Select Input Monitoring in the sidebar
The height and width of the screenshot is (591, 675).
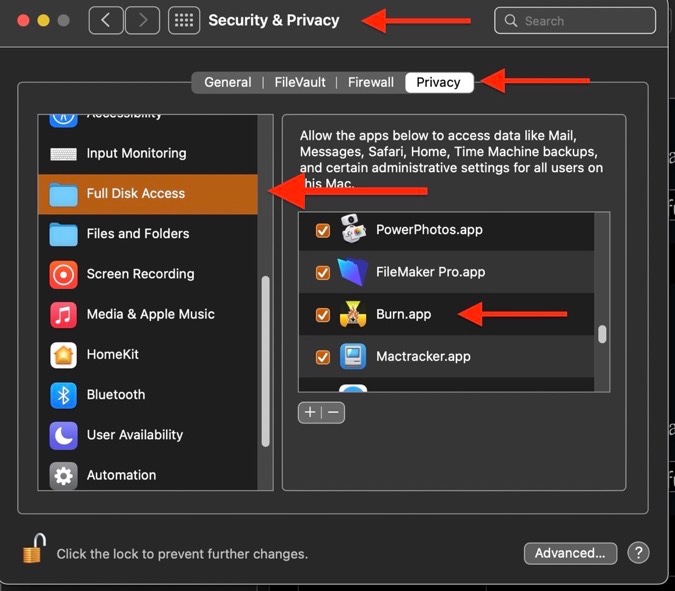coord(148,153)
